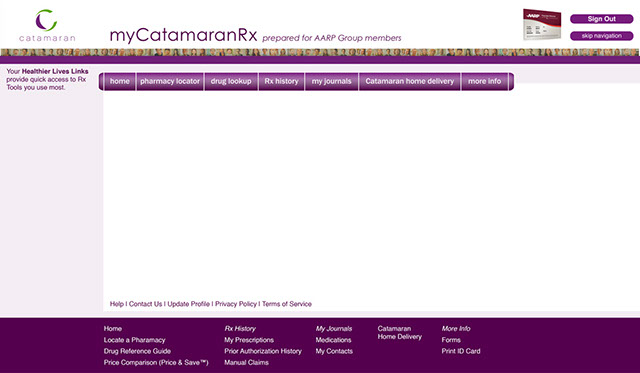Image resolution: width=640 pixels, height=373 pixels.
Task: Open the Rx history tab
Action: (x=281, y=81)
